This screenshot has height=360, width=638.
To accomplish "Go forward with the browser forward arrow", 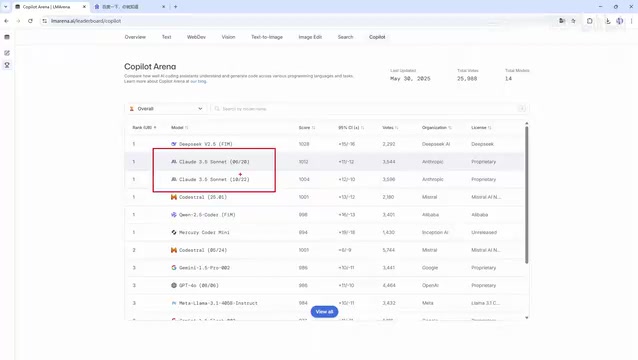I will click(x=18, y=21).
